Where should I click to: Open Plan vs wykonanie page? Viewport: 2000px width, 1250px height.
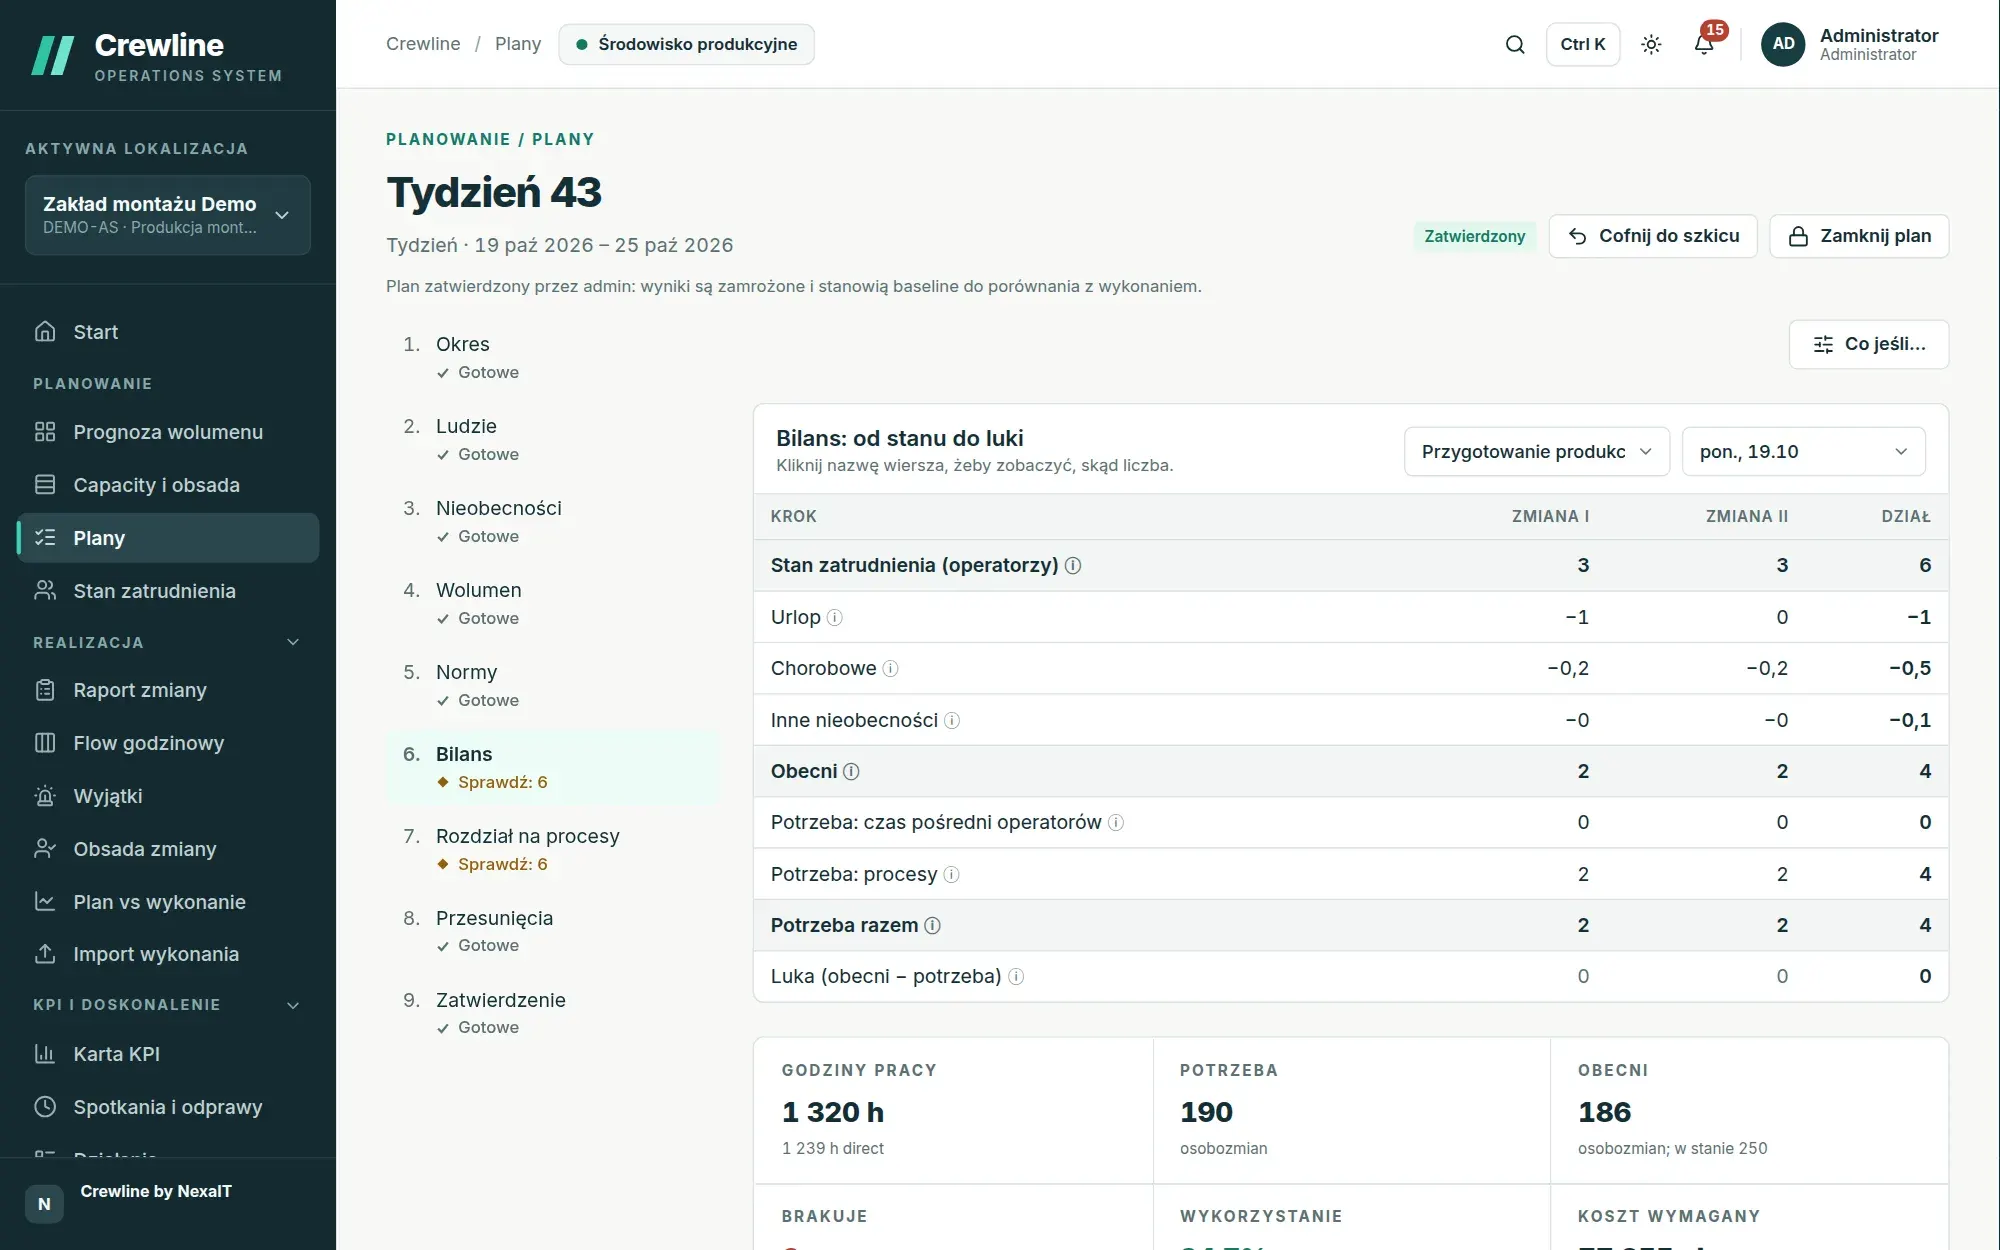[x=168, y=902]
